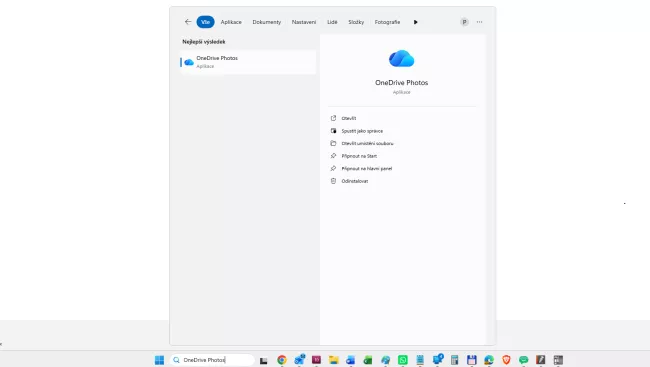Switch to the Lidé filter tab

[332, 22]
